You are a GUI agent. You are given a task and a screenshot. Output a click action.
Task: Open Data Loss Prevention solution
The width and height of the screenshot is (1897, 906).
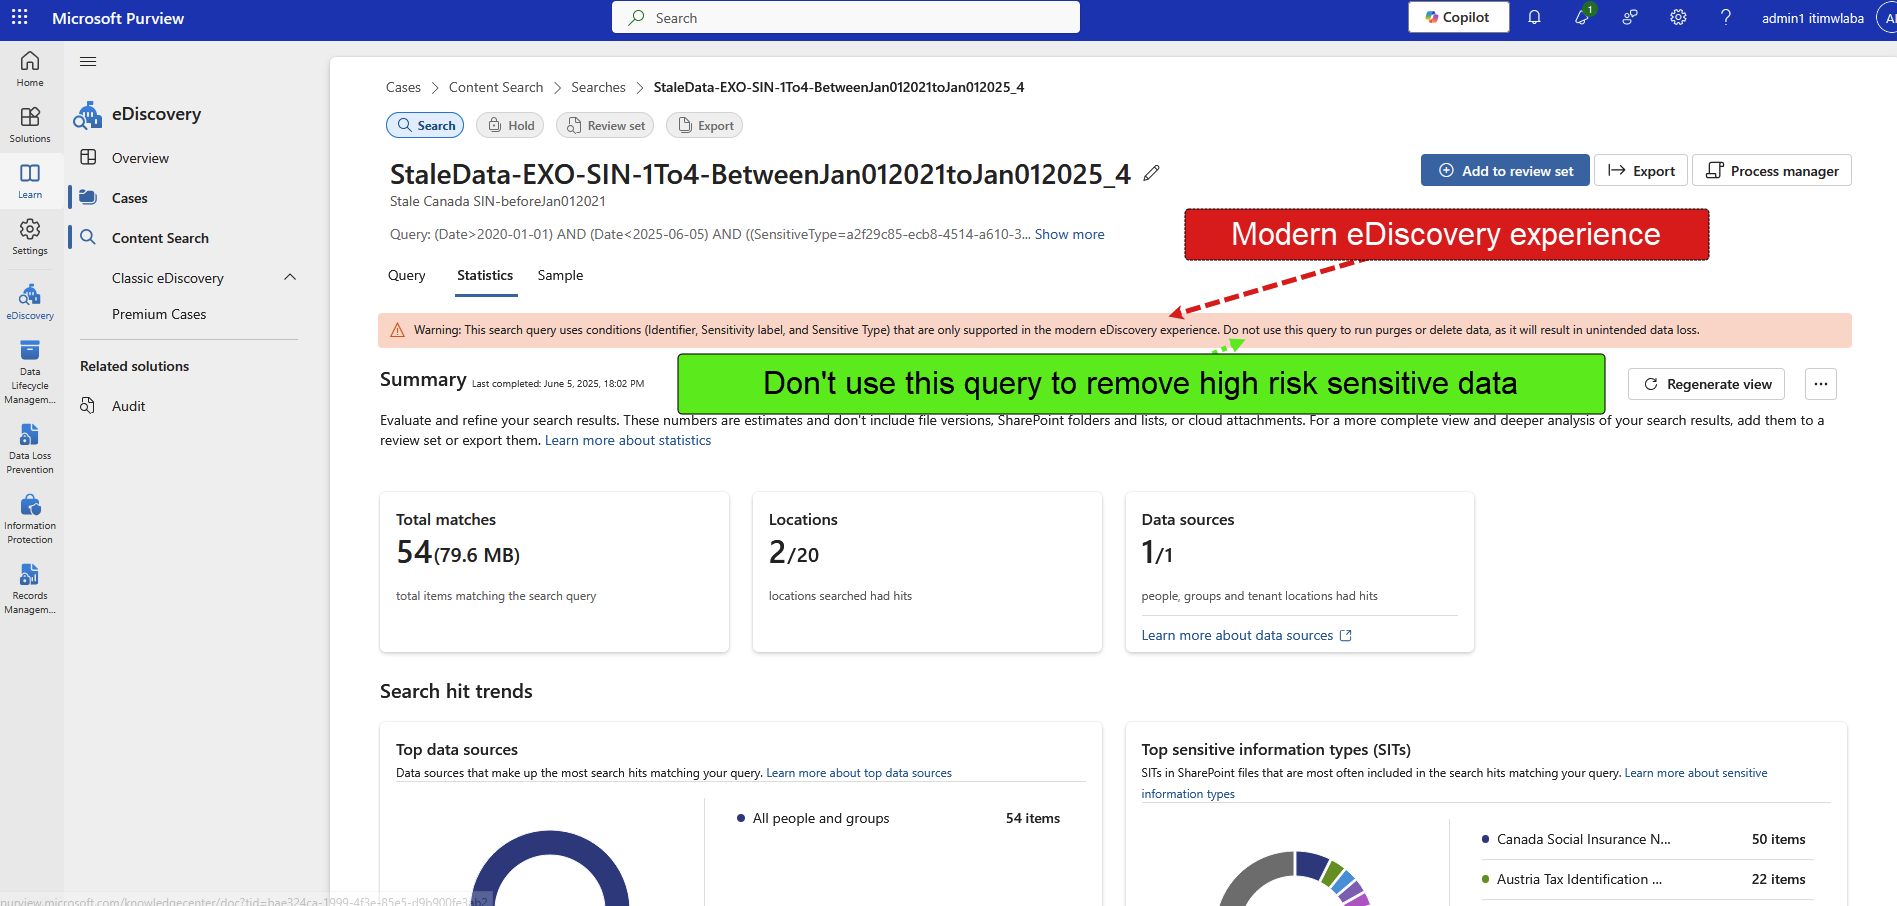pos(30,449)
